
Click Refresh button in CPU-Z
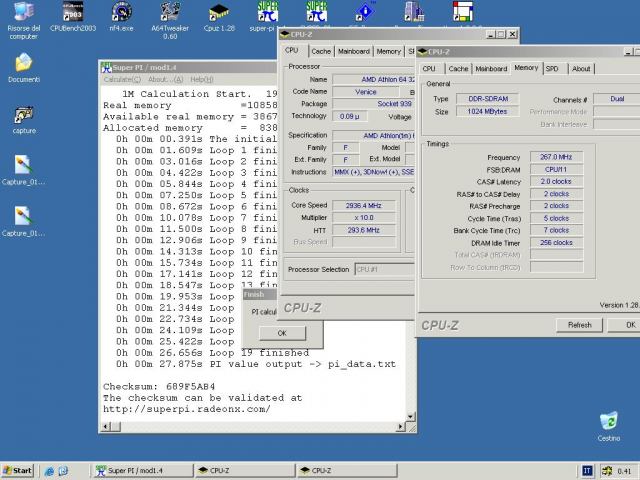point(580,325)
